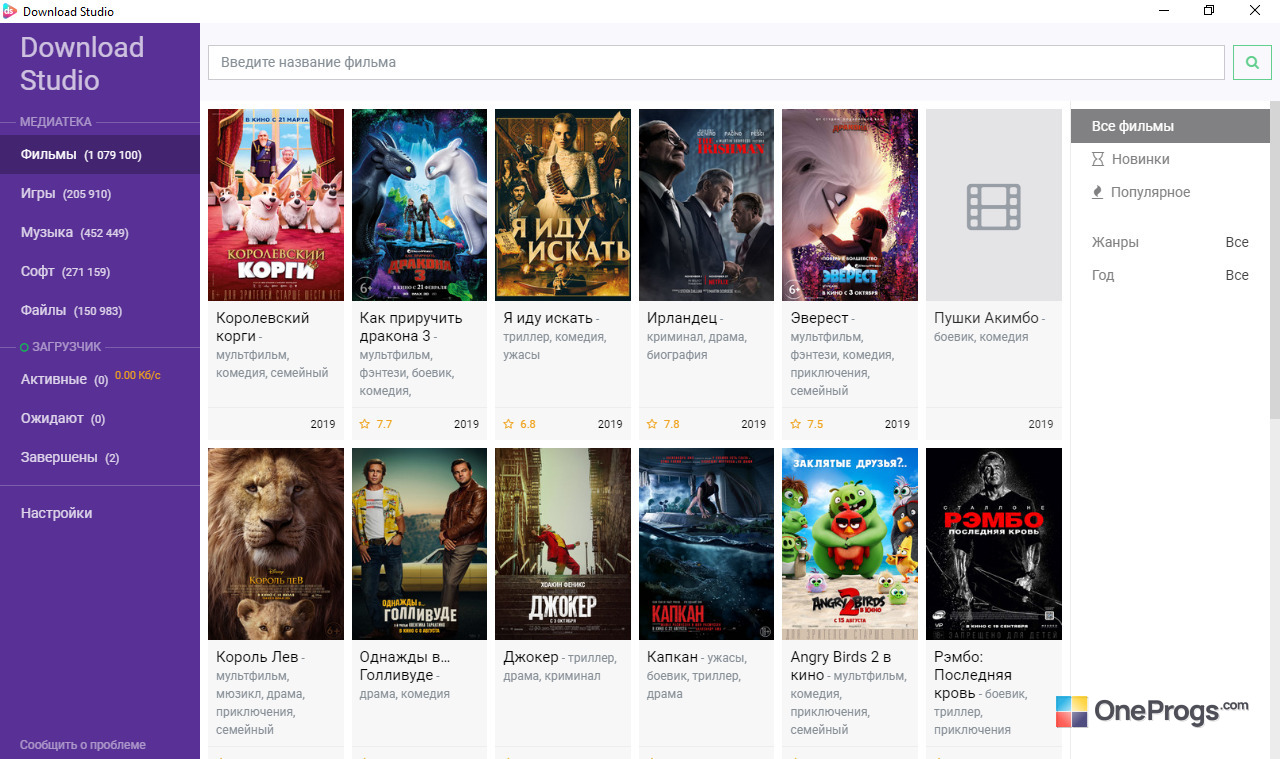The height and width of the screenshot is (759, 1280).
Task: Focus the movie title search field
Action: [716, 62]
